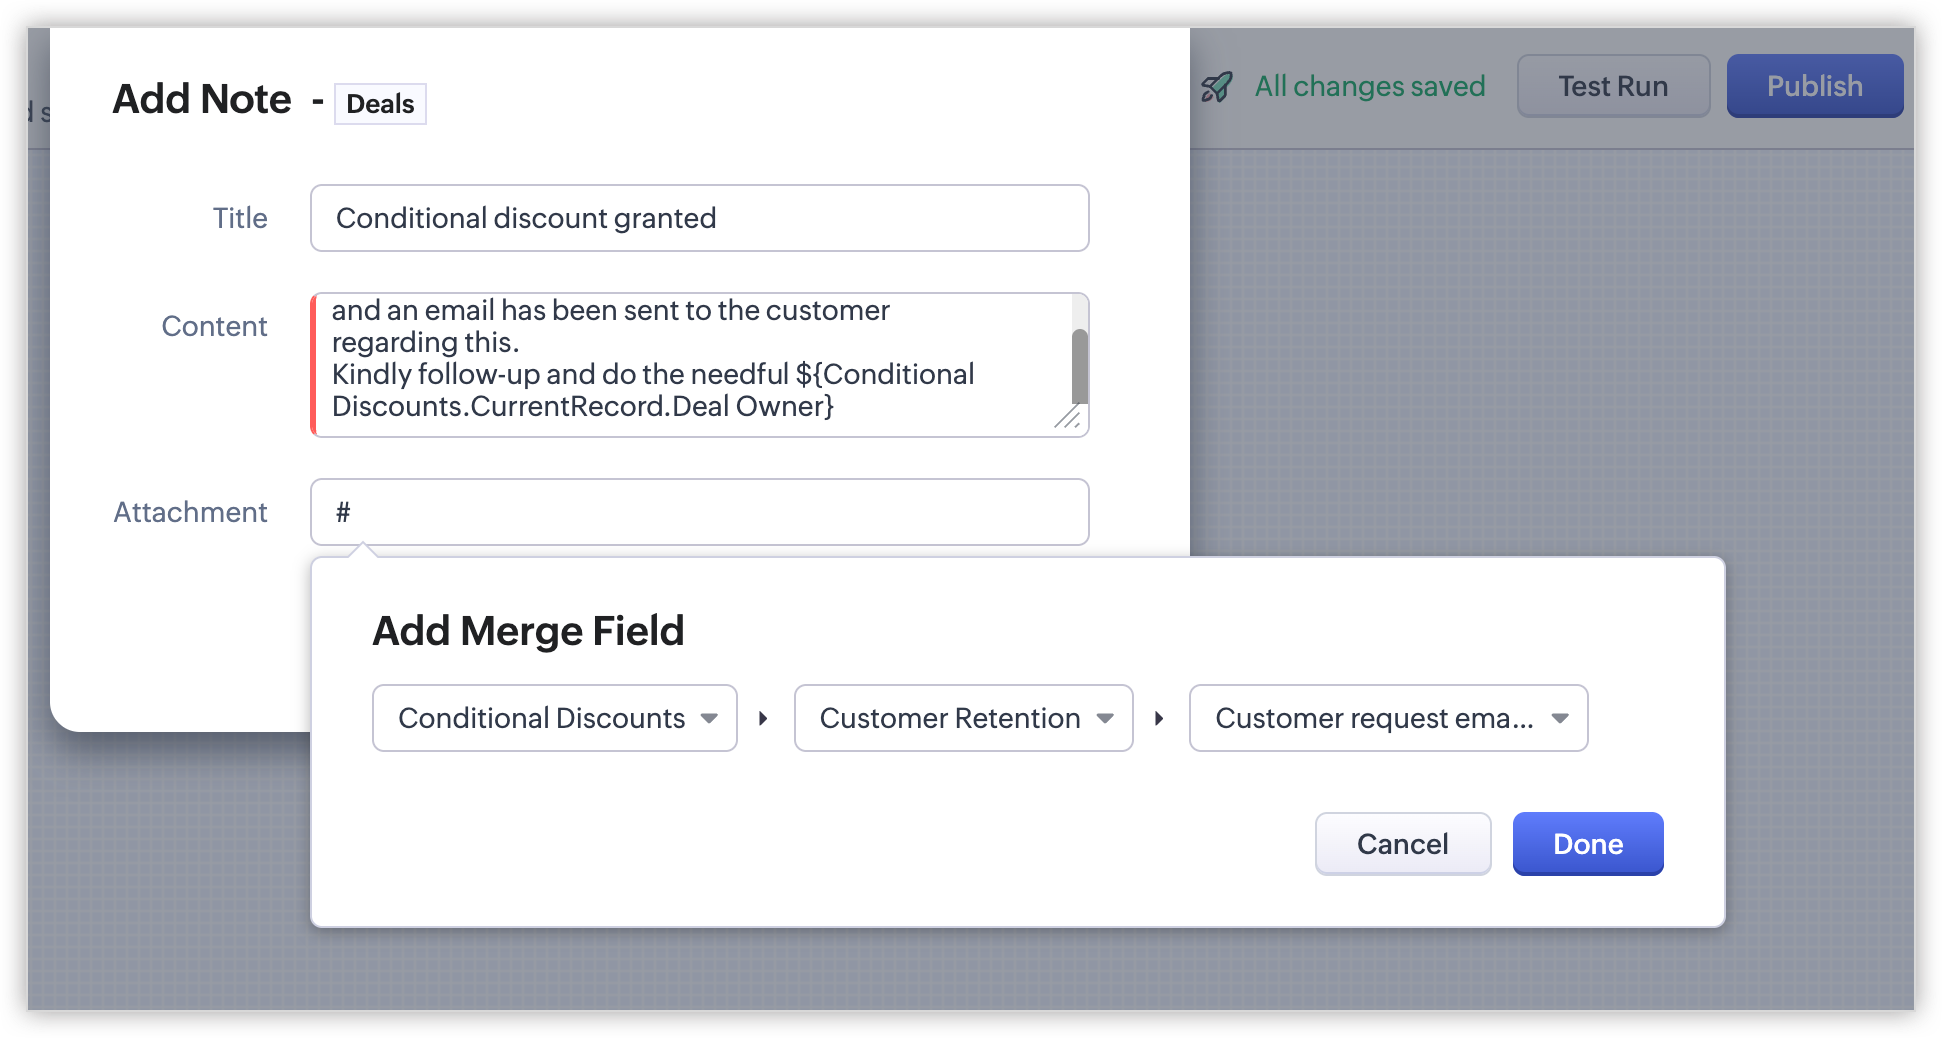Click the Content field label
1942x1038 pixels.
click(214, 326)
